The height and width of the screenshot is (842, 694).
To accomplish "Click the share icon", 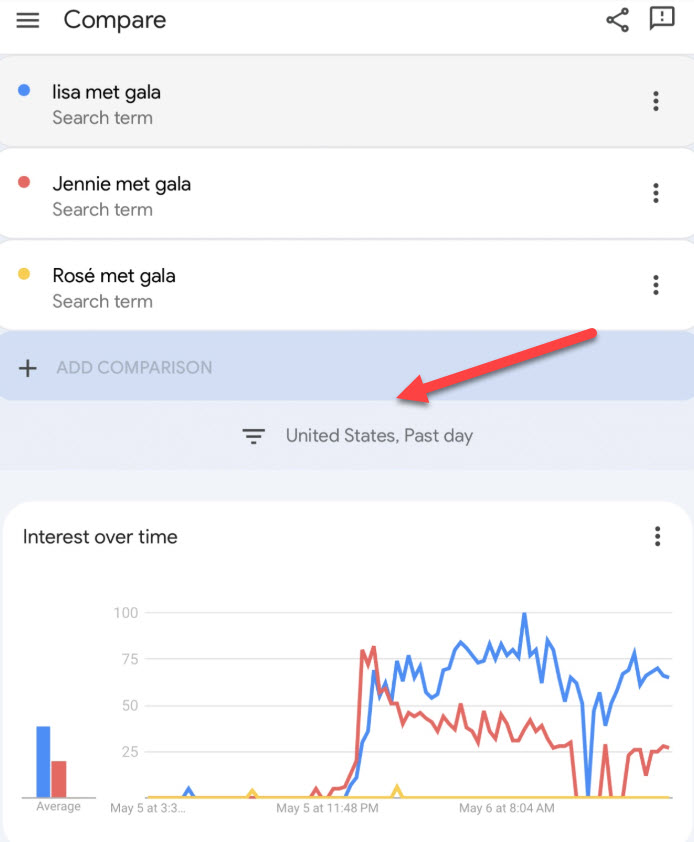I will click(x=617, y=20).
